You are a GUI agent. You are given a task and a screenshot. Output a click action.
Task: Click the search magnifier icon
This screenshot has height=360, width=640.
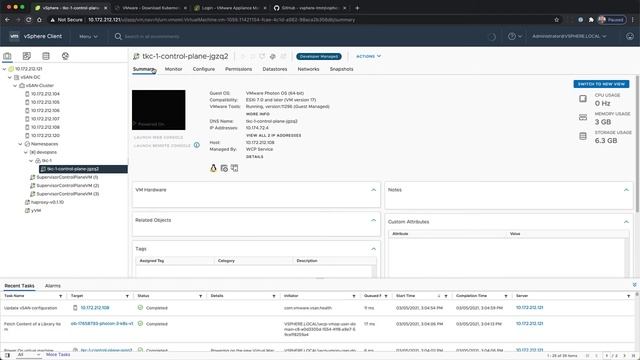[x=118, y=36]
